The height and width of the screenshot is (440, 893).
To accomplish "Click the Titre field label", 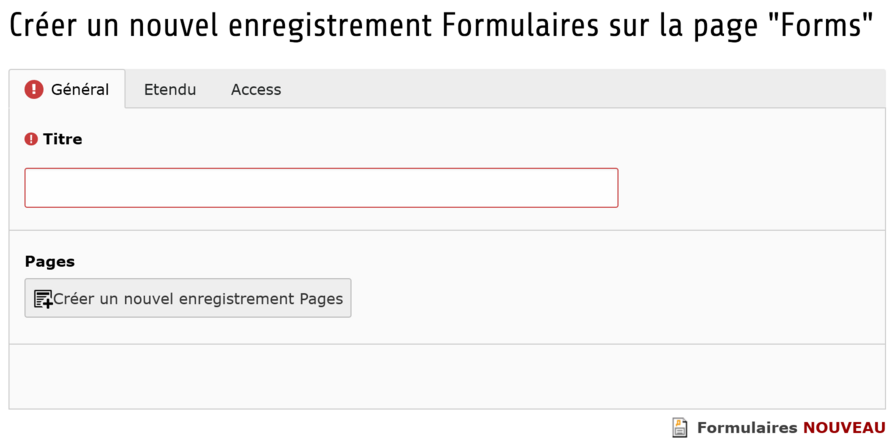I will [x=62, y=139].
